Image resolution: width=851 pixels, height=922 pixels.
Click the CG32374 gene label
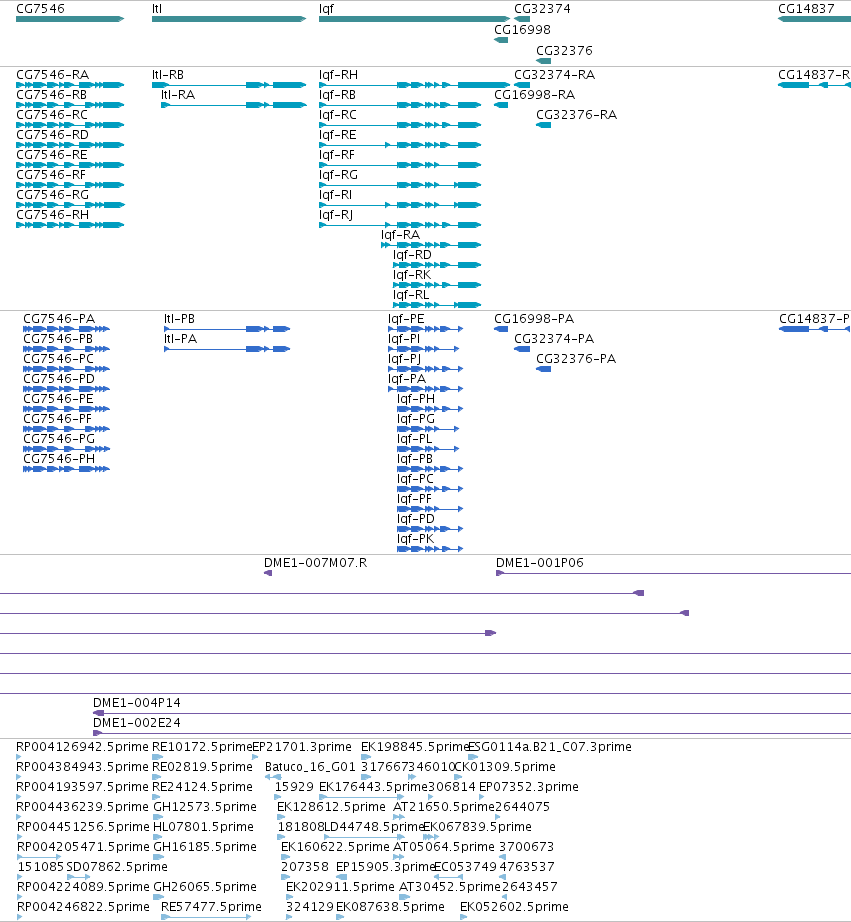pos(542,9)
